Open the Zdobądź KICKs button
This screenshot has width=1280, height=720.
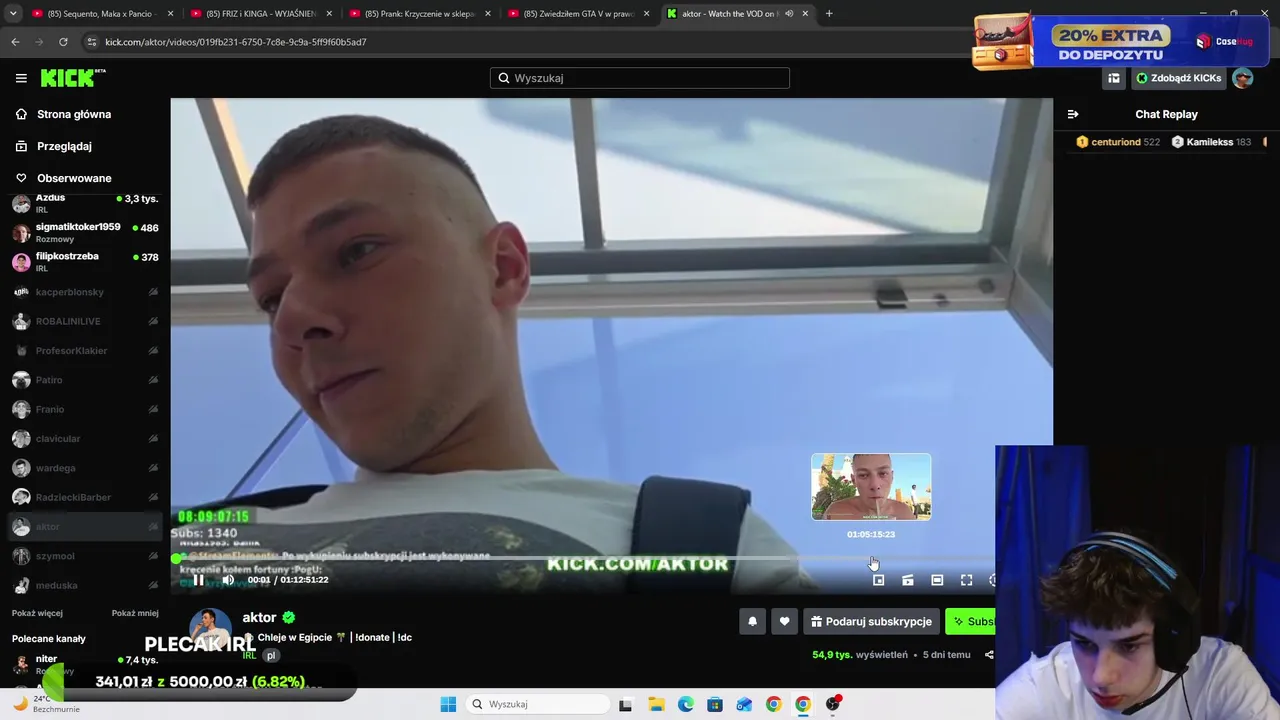coord(1179,78)
